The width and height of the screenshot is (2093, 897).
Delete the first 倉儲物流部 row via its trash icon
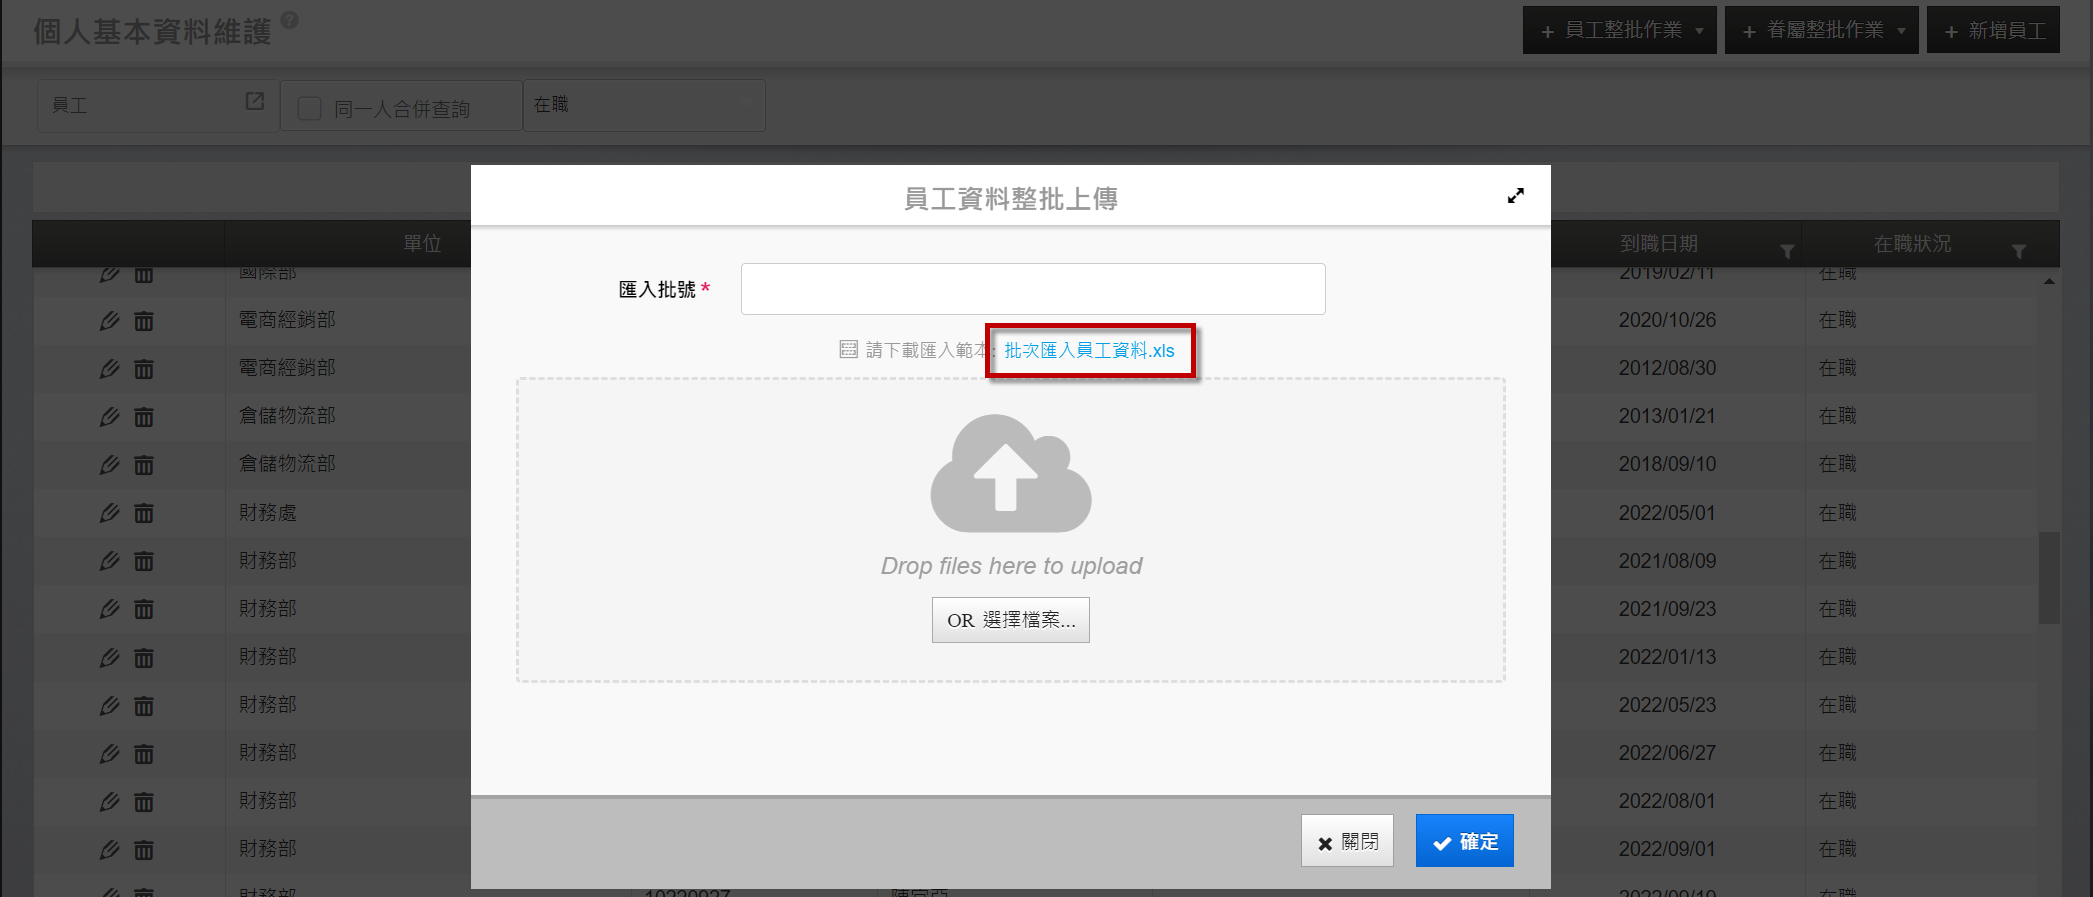pyautogui.click(x=144, y=417)
